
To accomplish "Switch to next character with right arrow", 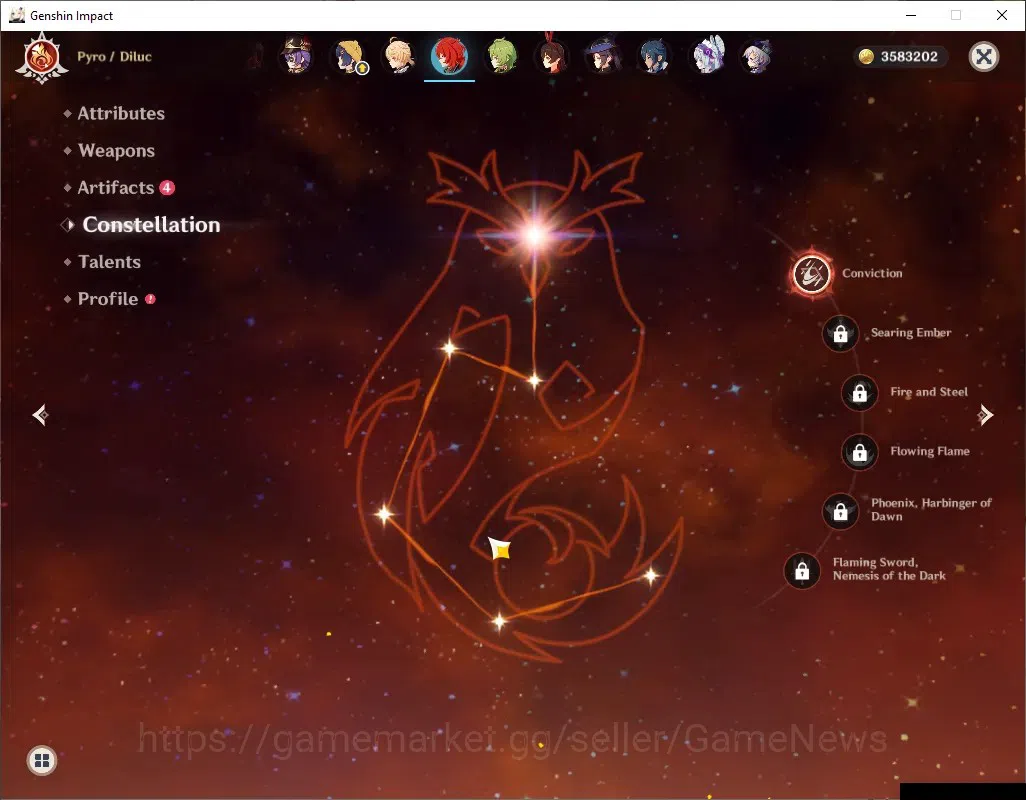I will tap(985, 415).
